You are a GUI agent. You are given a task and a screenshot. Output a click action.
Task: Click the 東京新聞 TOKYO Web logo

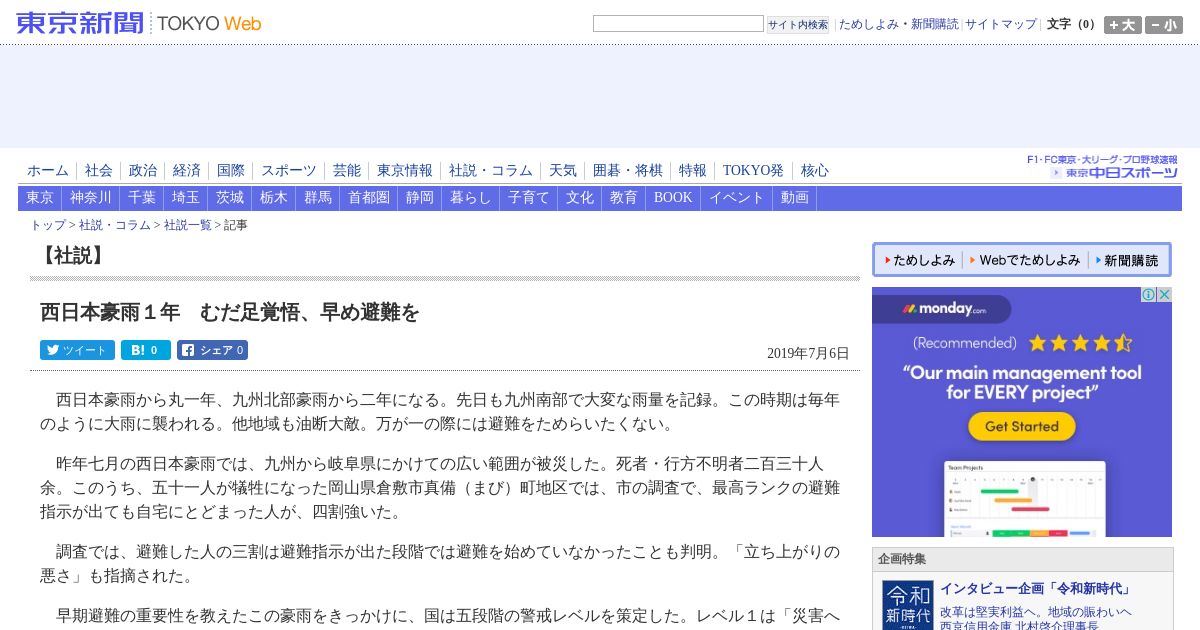click(x=139, y=23)
